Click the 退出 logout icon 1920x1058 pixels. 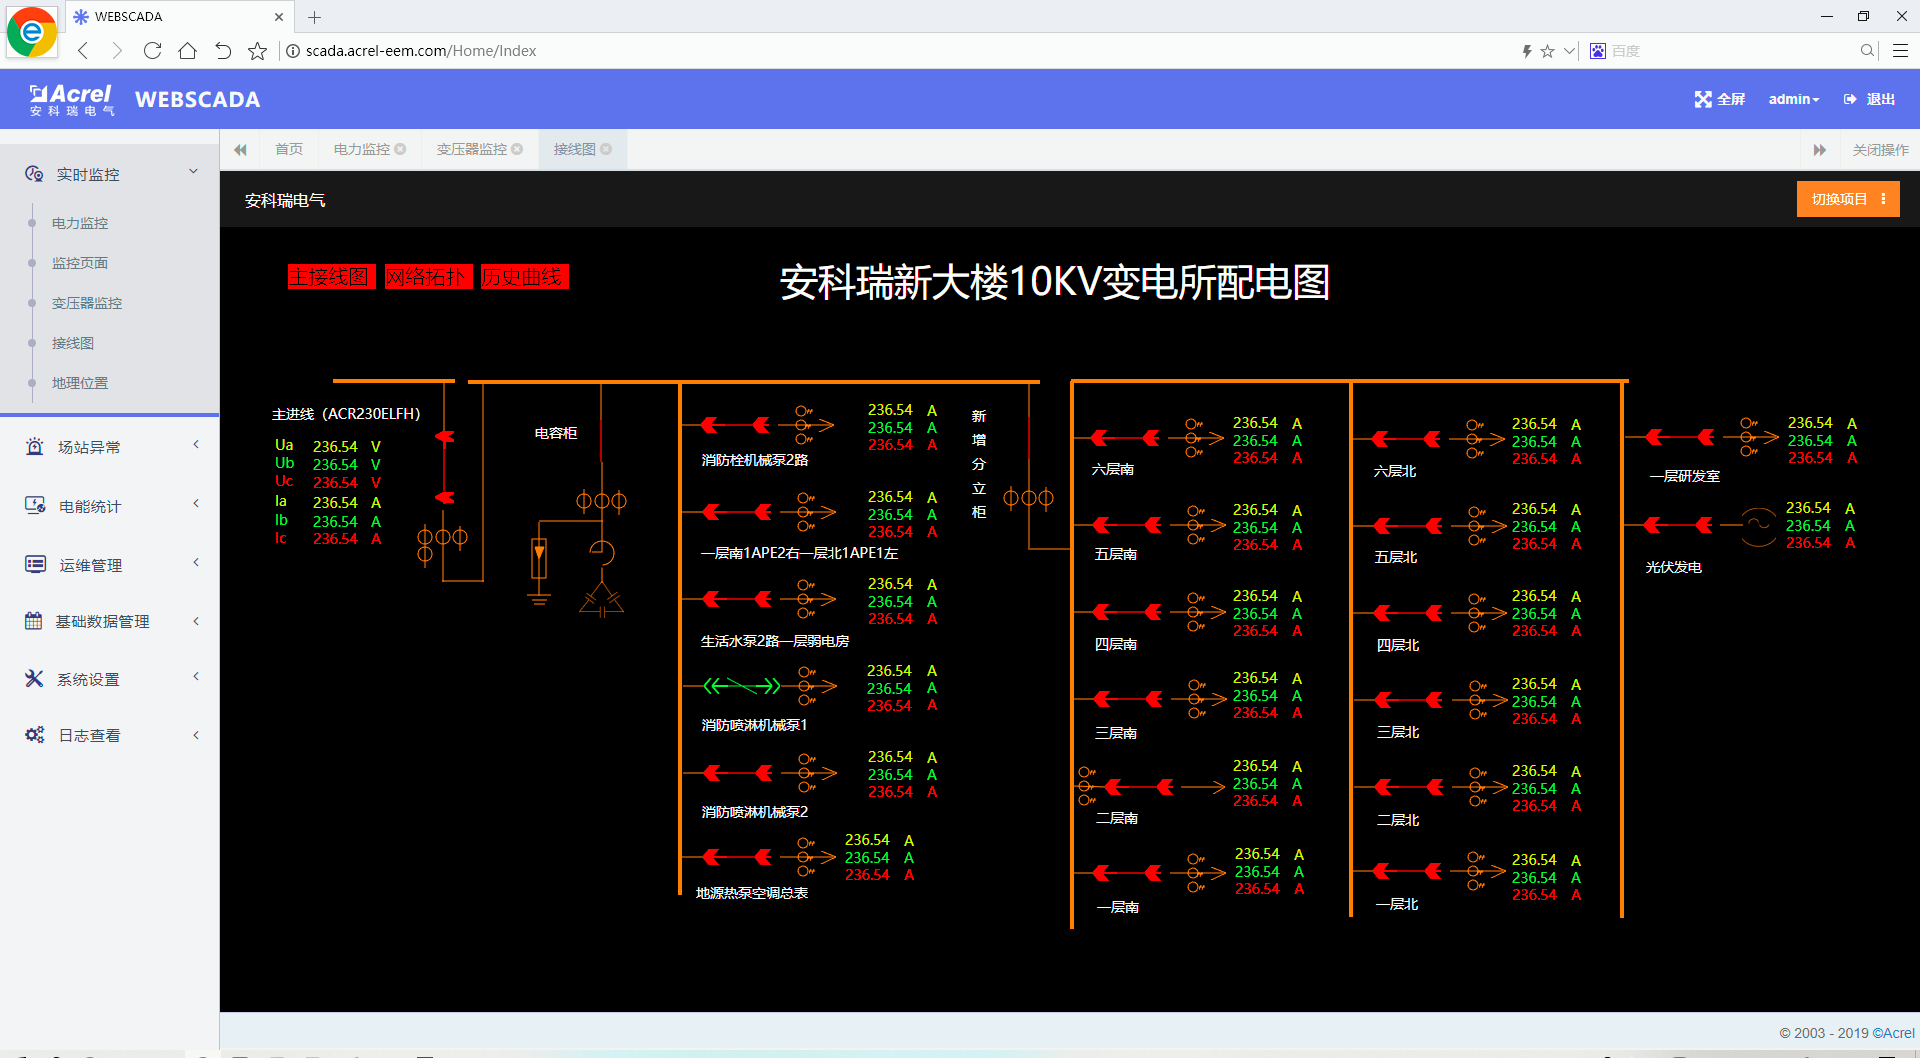pyautogui.click(x=1849, y=99)
